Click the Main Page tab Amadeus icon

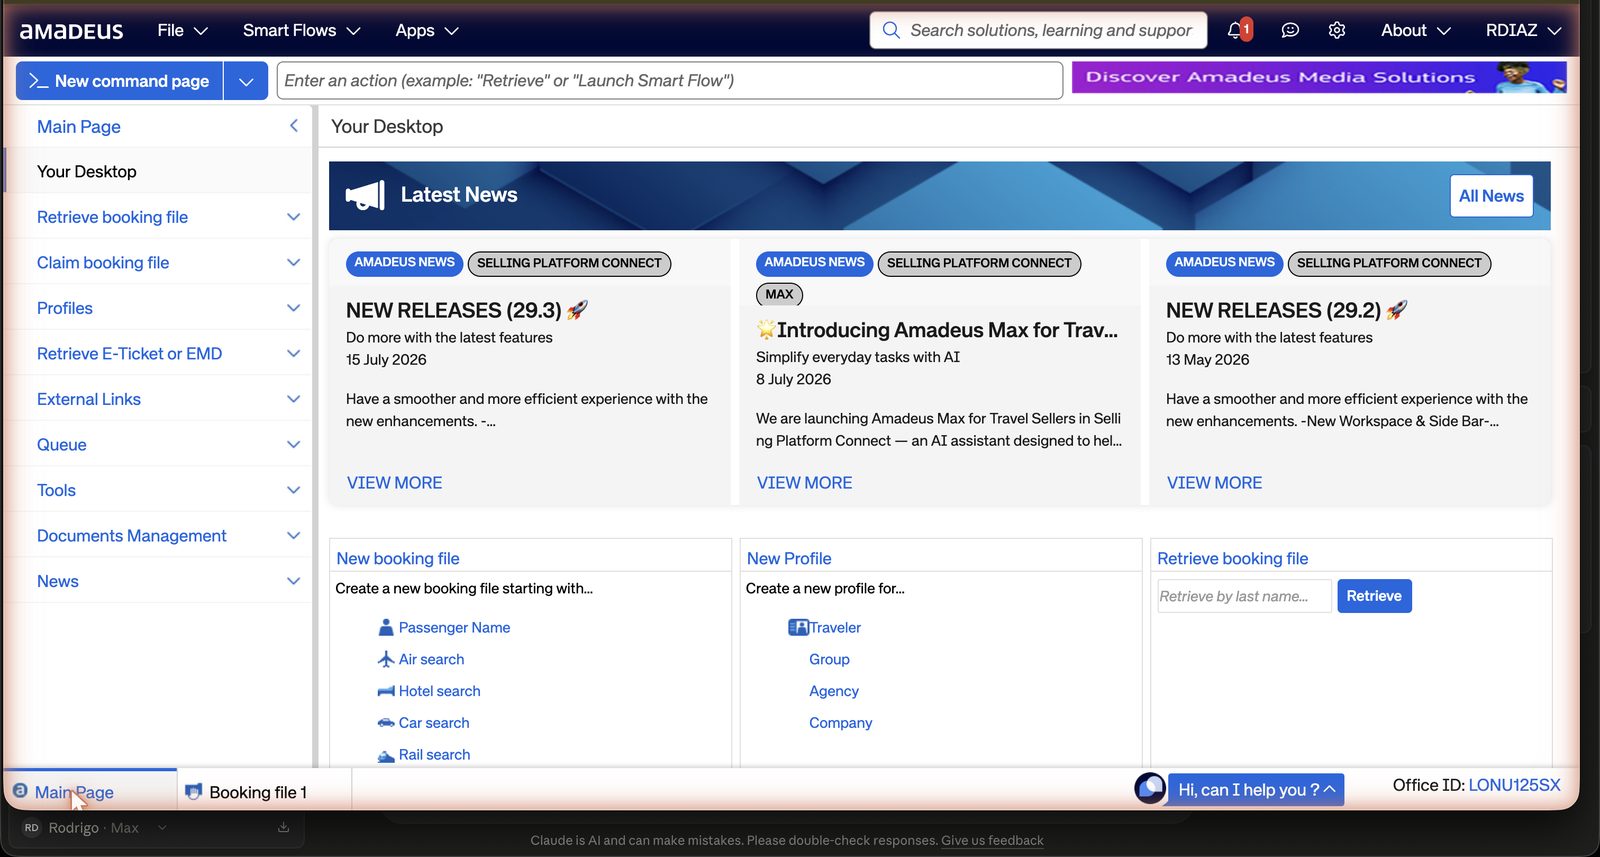(x=20, y=791)
